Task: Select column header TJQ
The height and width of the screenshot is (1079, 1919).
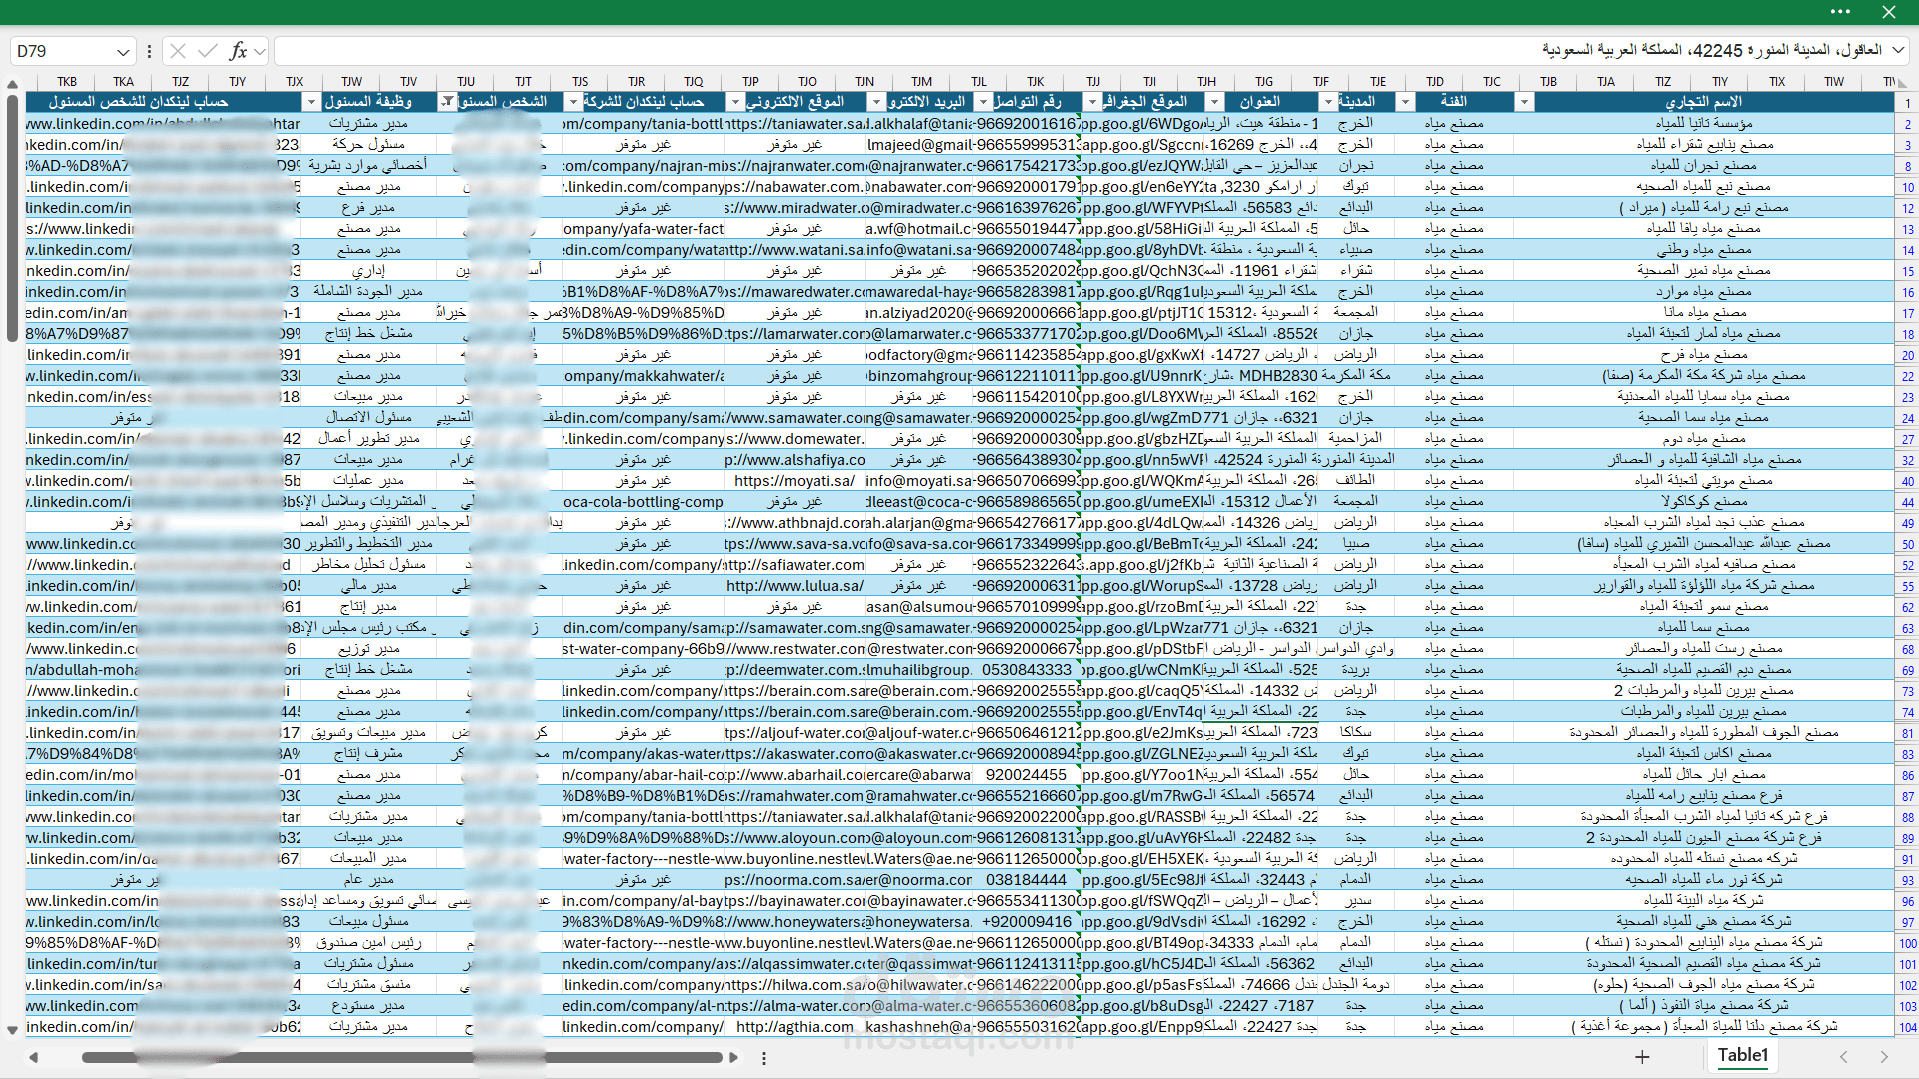Action: click(x=694, y=82)
